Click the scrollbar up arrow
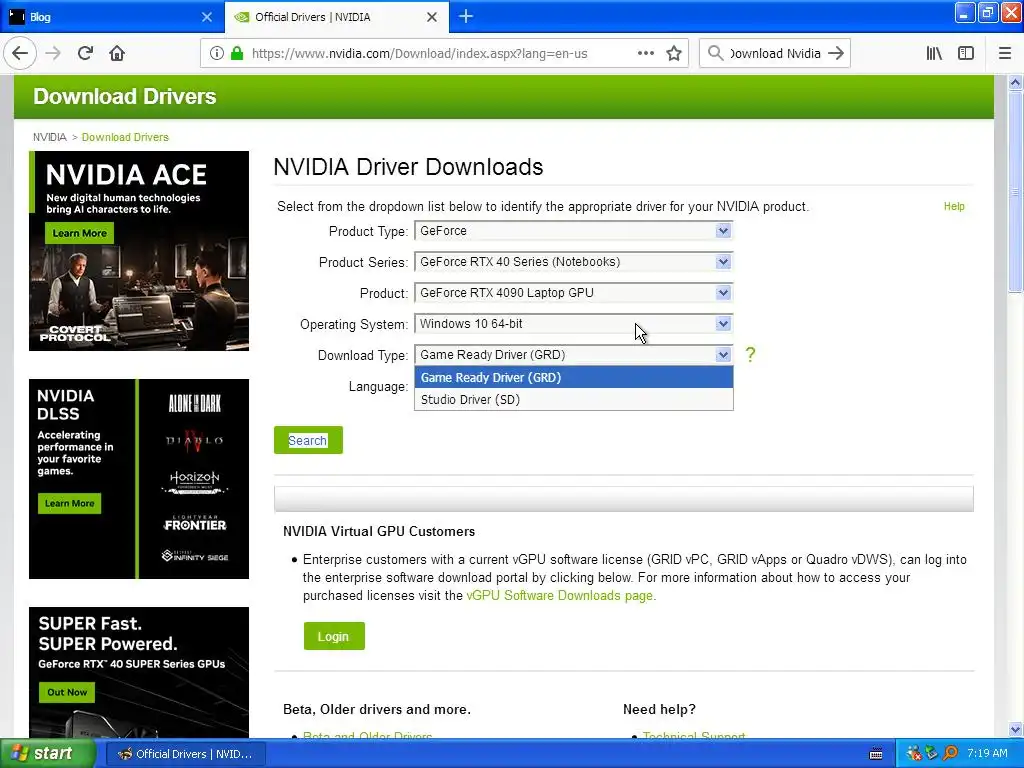Screen dimensions: 1024x768 tap(1015, 82)
